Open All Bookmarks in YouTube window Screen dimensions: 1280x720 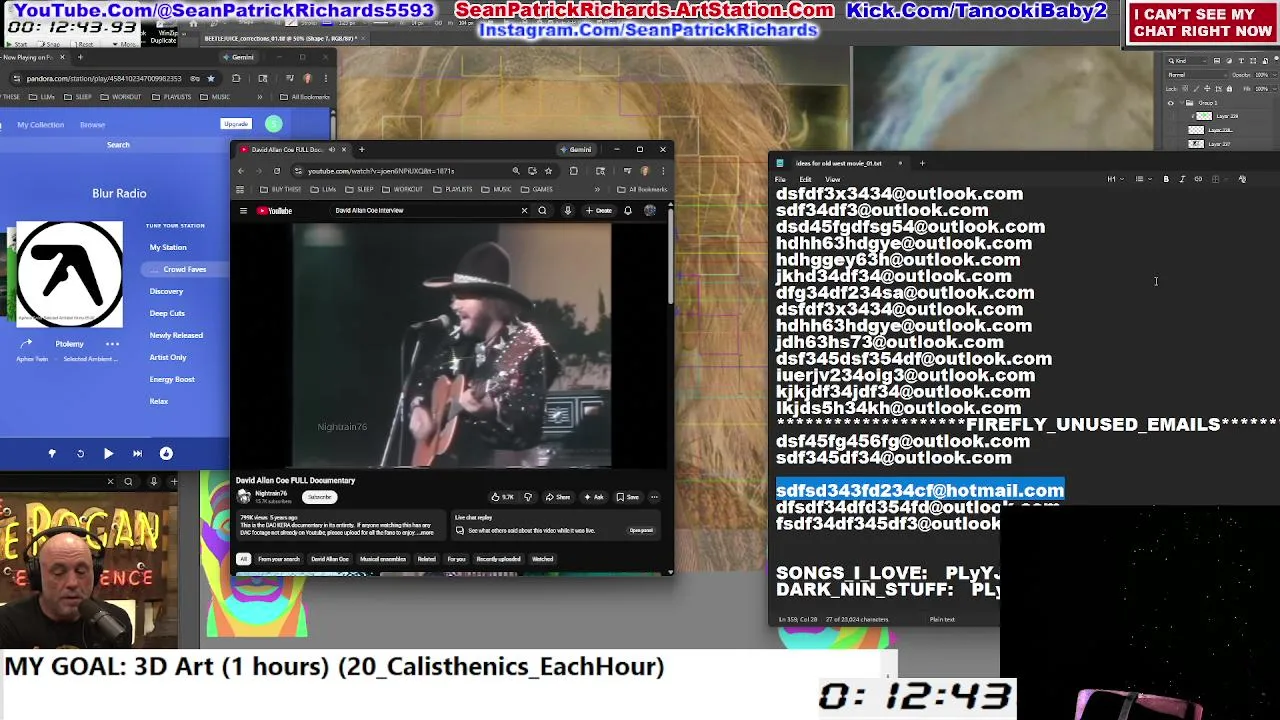[642, 189]
